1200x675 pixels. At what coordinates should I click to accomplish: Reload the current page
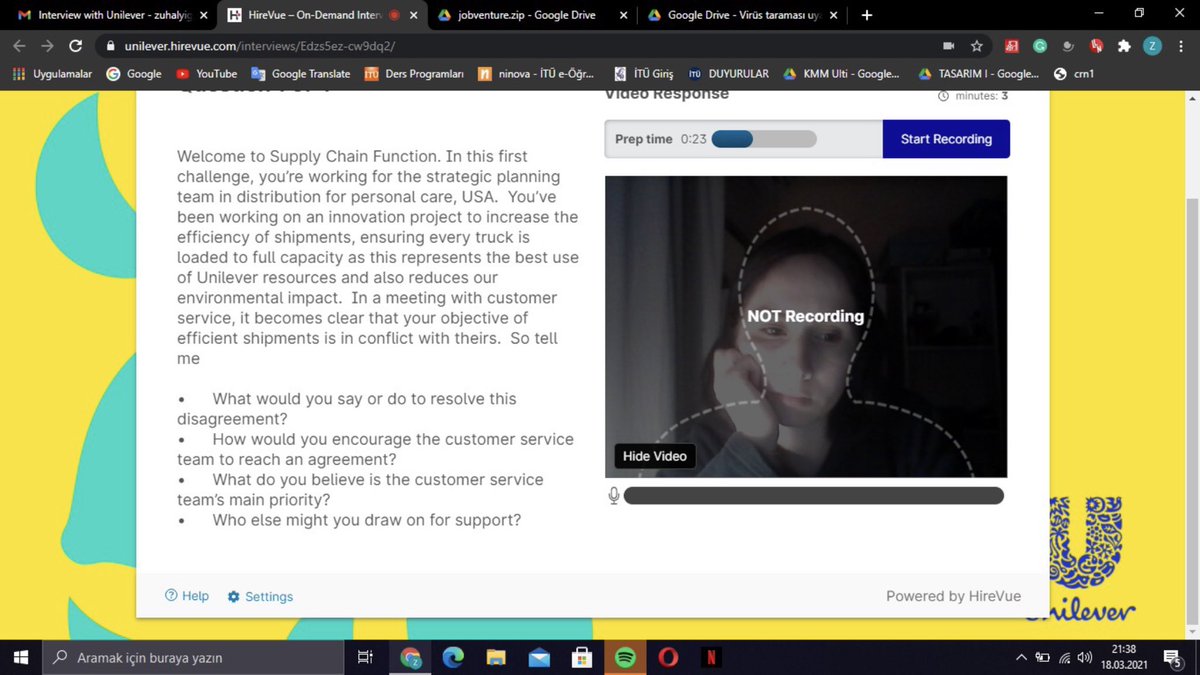(75, 46)
